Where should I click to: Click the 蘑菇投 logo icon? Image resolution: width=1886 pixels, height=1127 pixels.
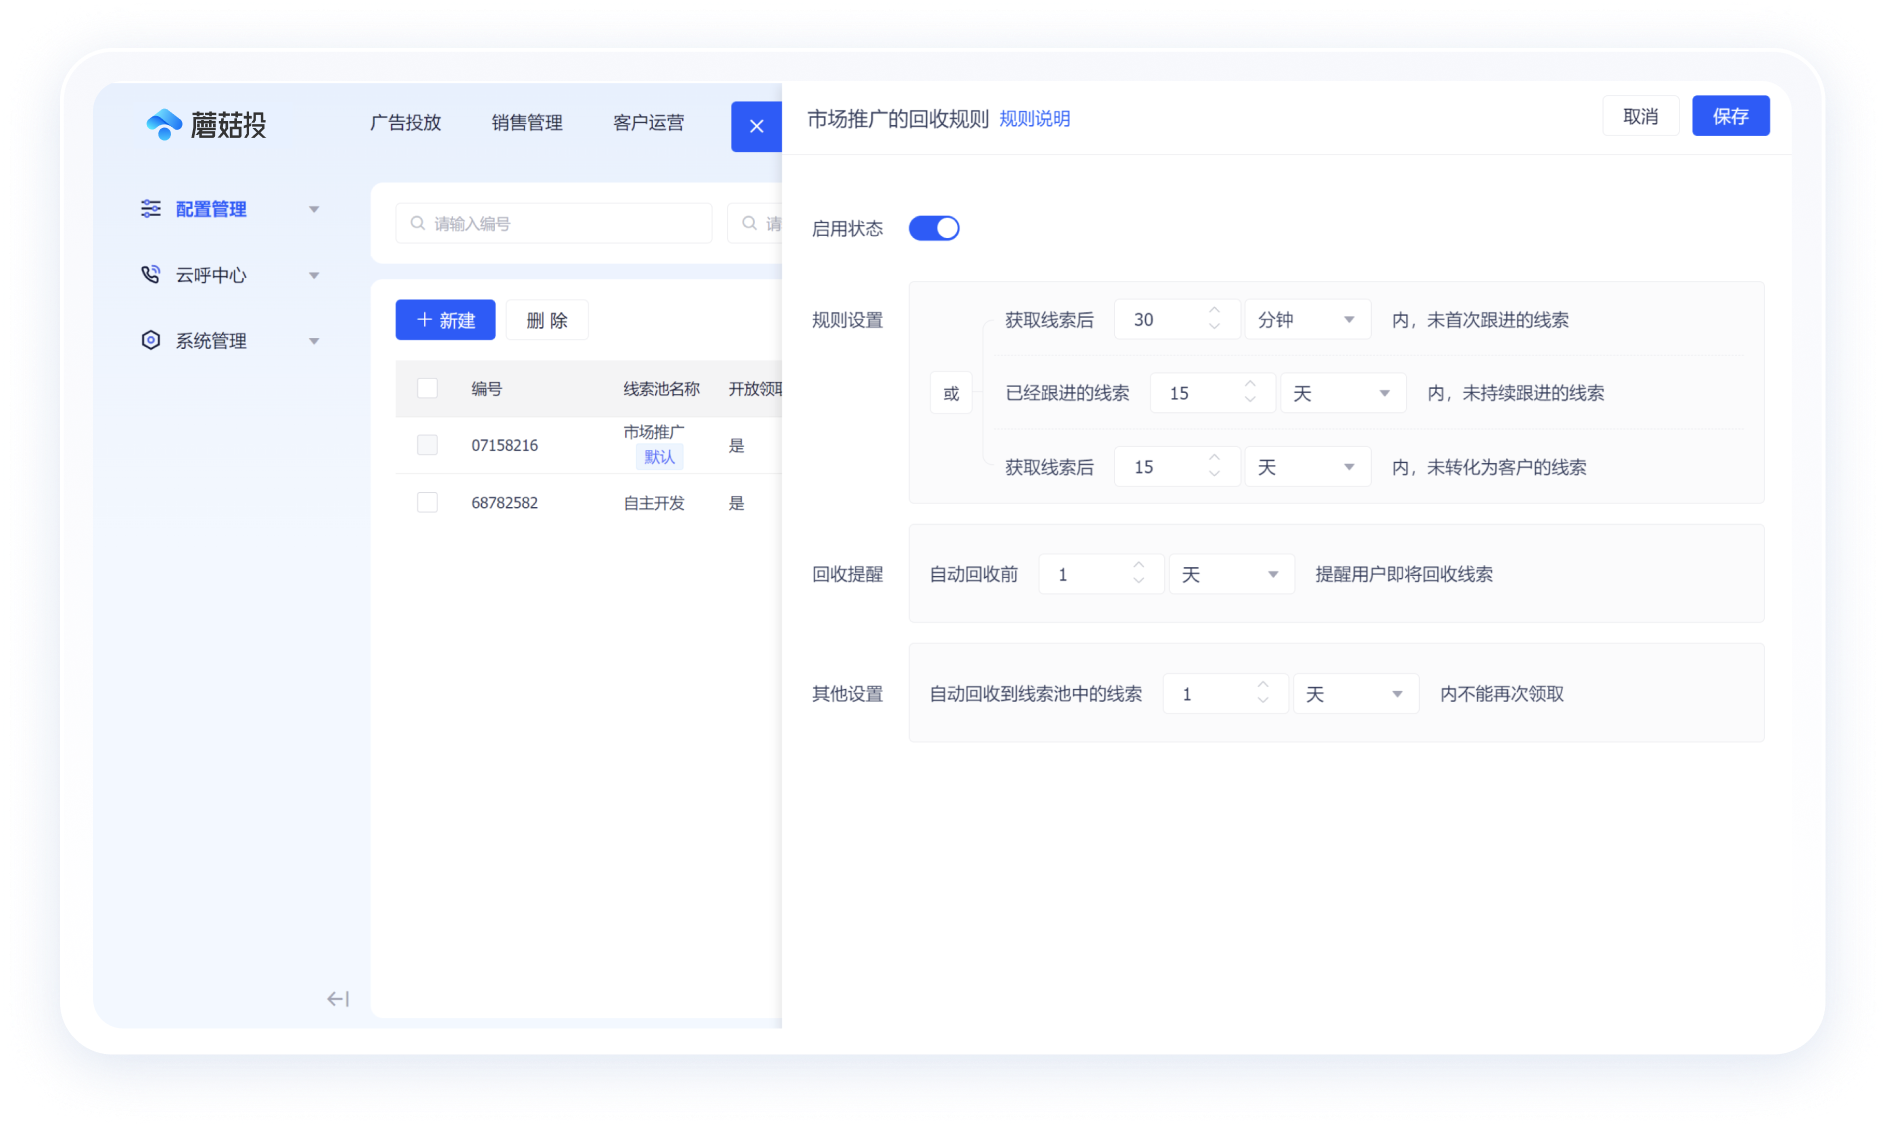165,124
